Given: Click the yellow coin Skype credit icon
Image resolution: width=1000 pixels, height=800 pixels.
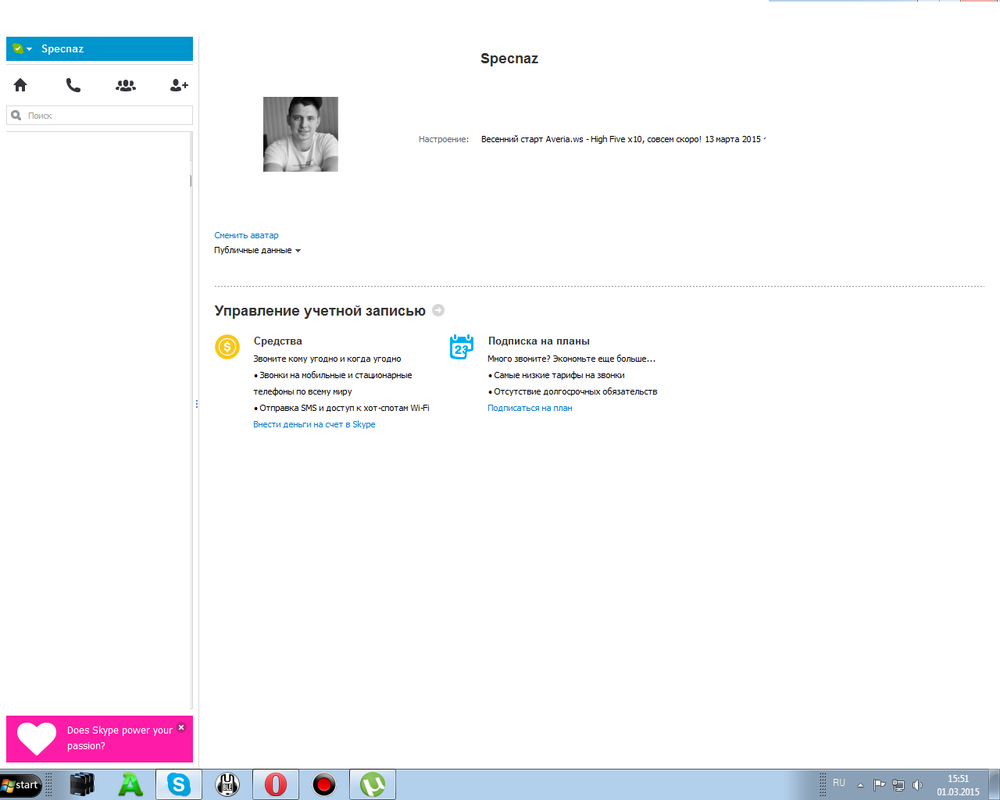Looking at the screenshot, I should [x=227, y=347].
